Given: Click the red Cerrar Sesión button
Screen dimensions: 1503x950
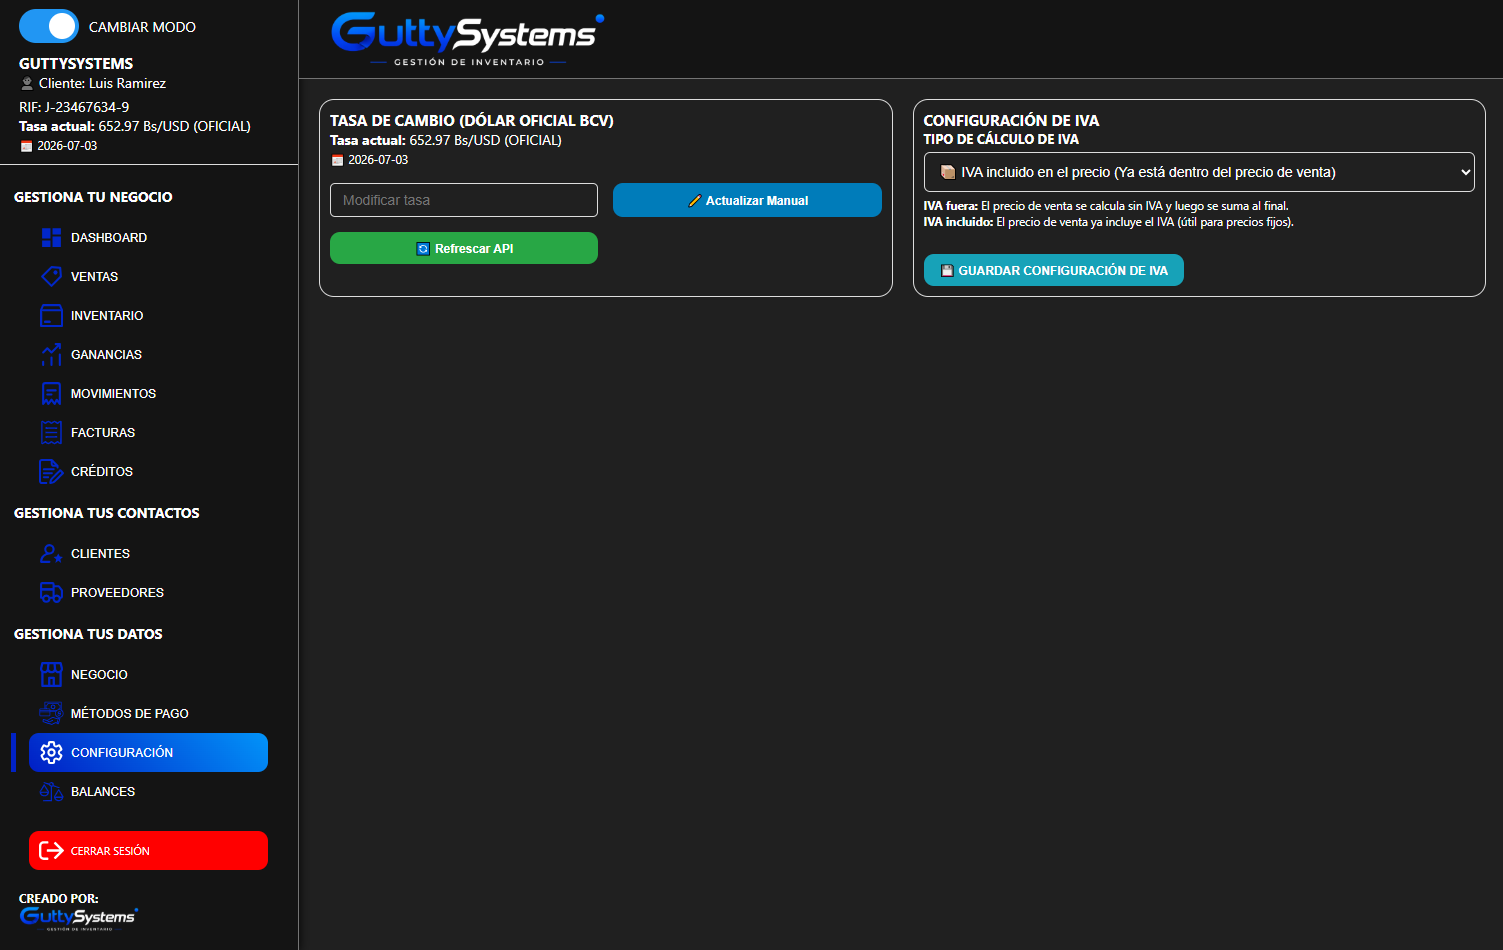Looking at the screenshot, I should click(x=148, y=850).
